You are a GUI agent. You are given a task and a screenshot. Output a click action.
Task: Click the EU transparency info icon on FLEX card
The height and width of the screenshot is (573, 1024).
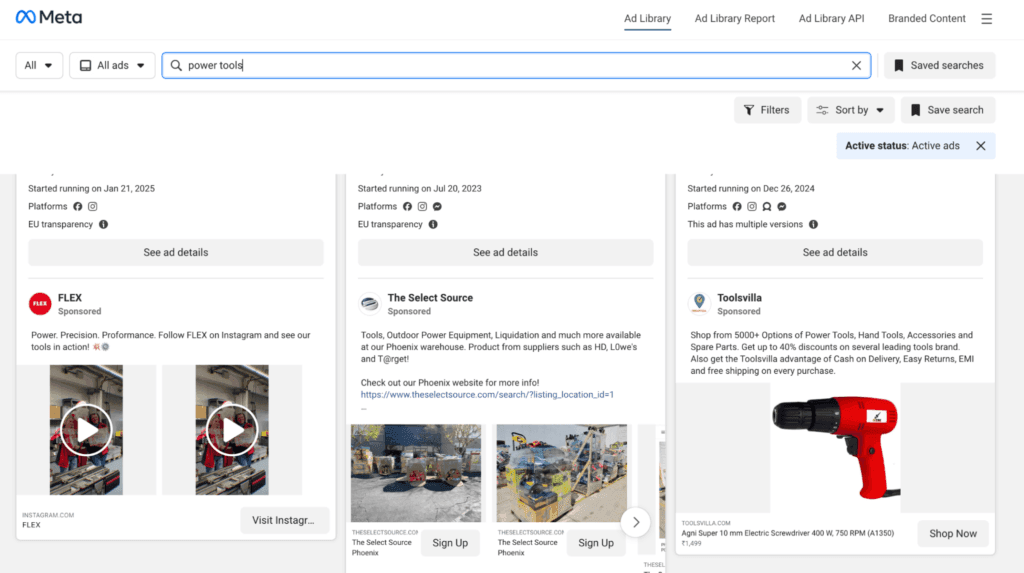(103, 224)
